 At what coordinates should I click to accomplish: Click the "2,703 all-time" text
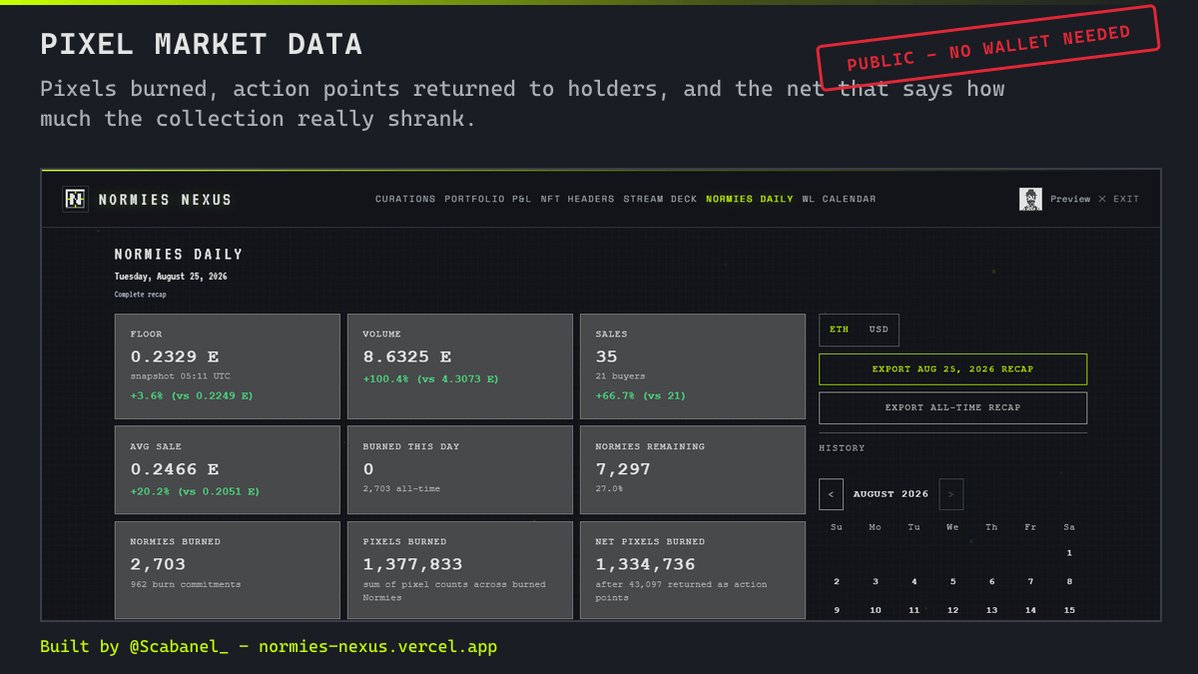401,488
